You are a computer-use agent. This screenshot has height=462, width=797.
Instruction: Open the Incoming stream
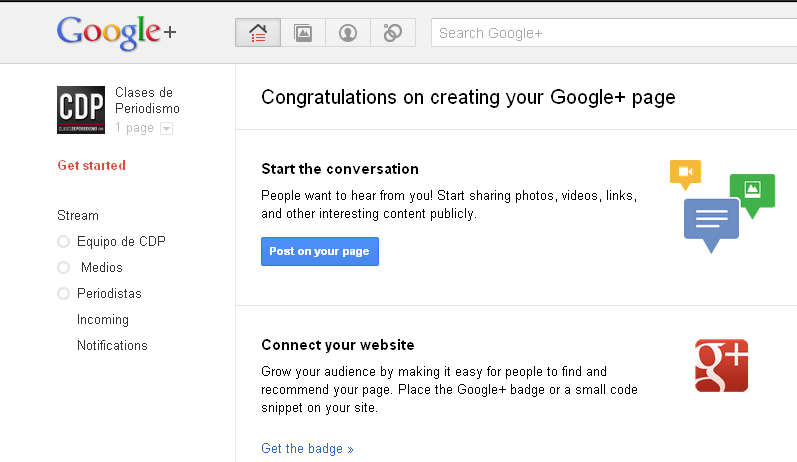pyautogui.click(x=103, y=319)
